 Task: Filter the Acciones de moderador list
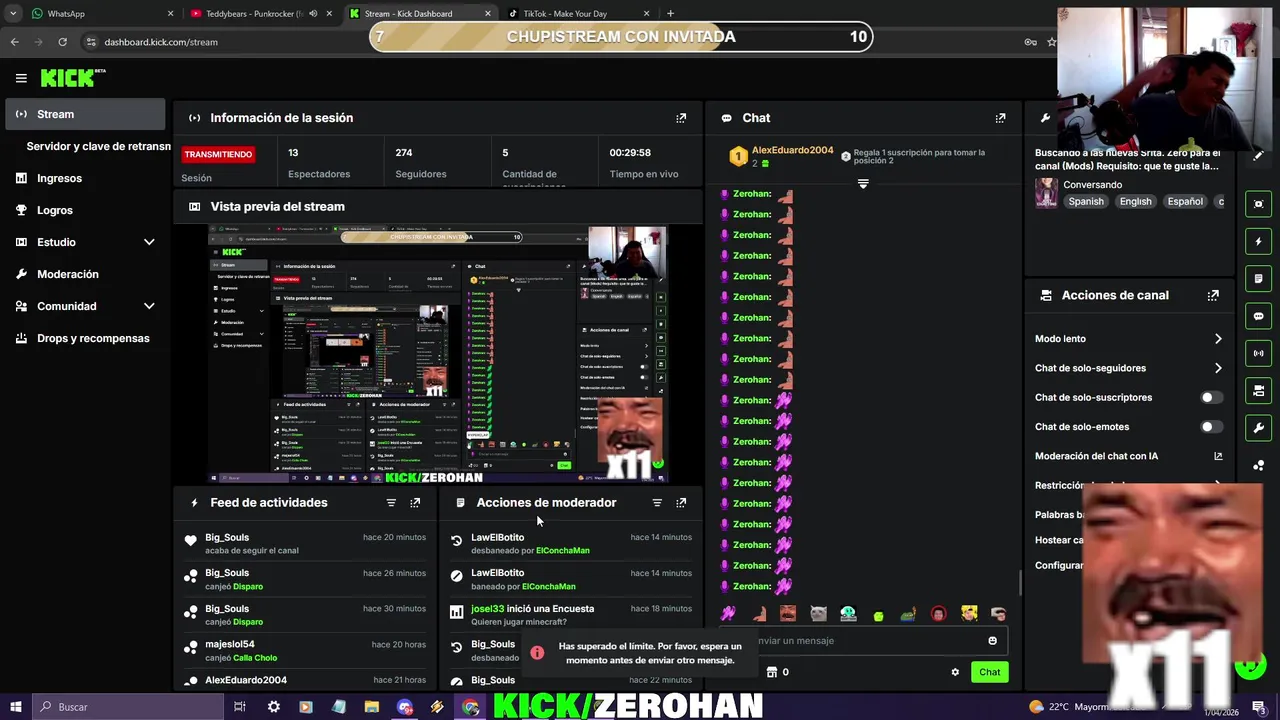(x=657, y=503)
